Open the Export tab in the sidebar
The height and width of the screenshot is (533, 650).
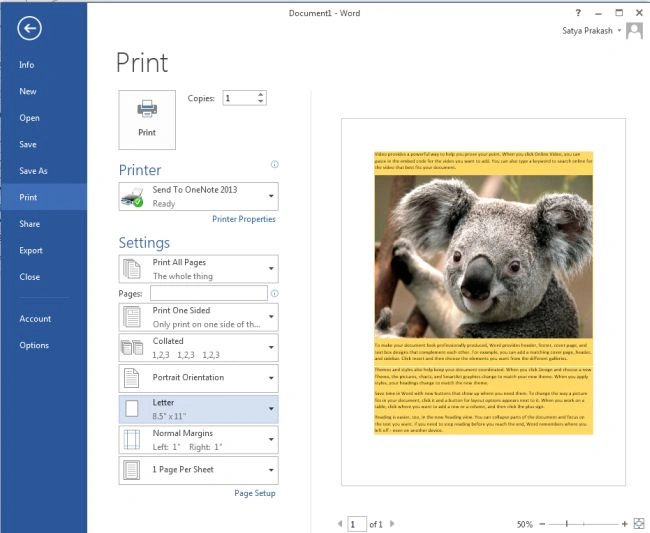pyautogui.click(x=44, y=250)
